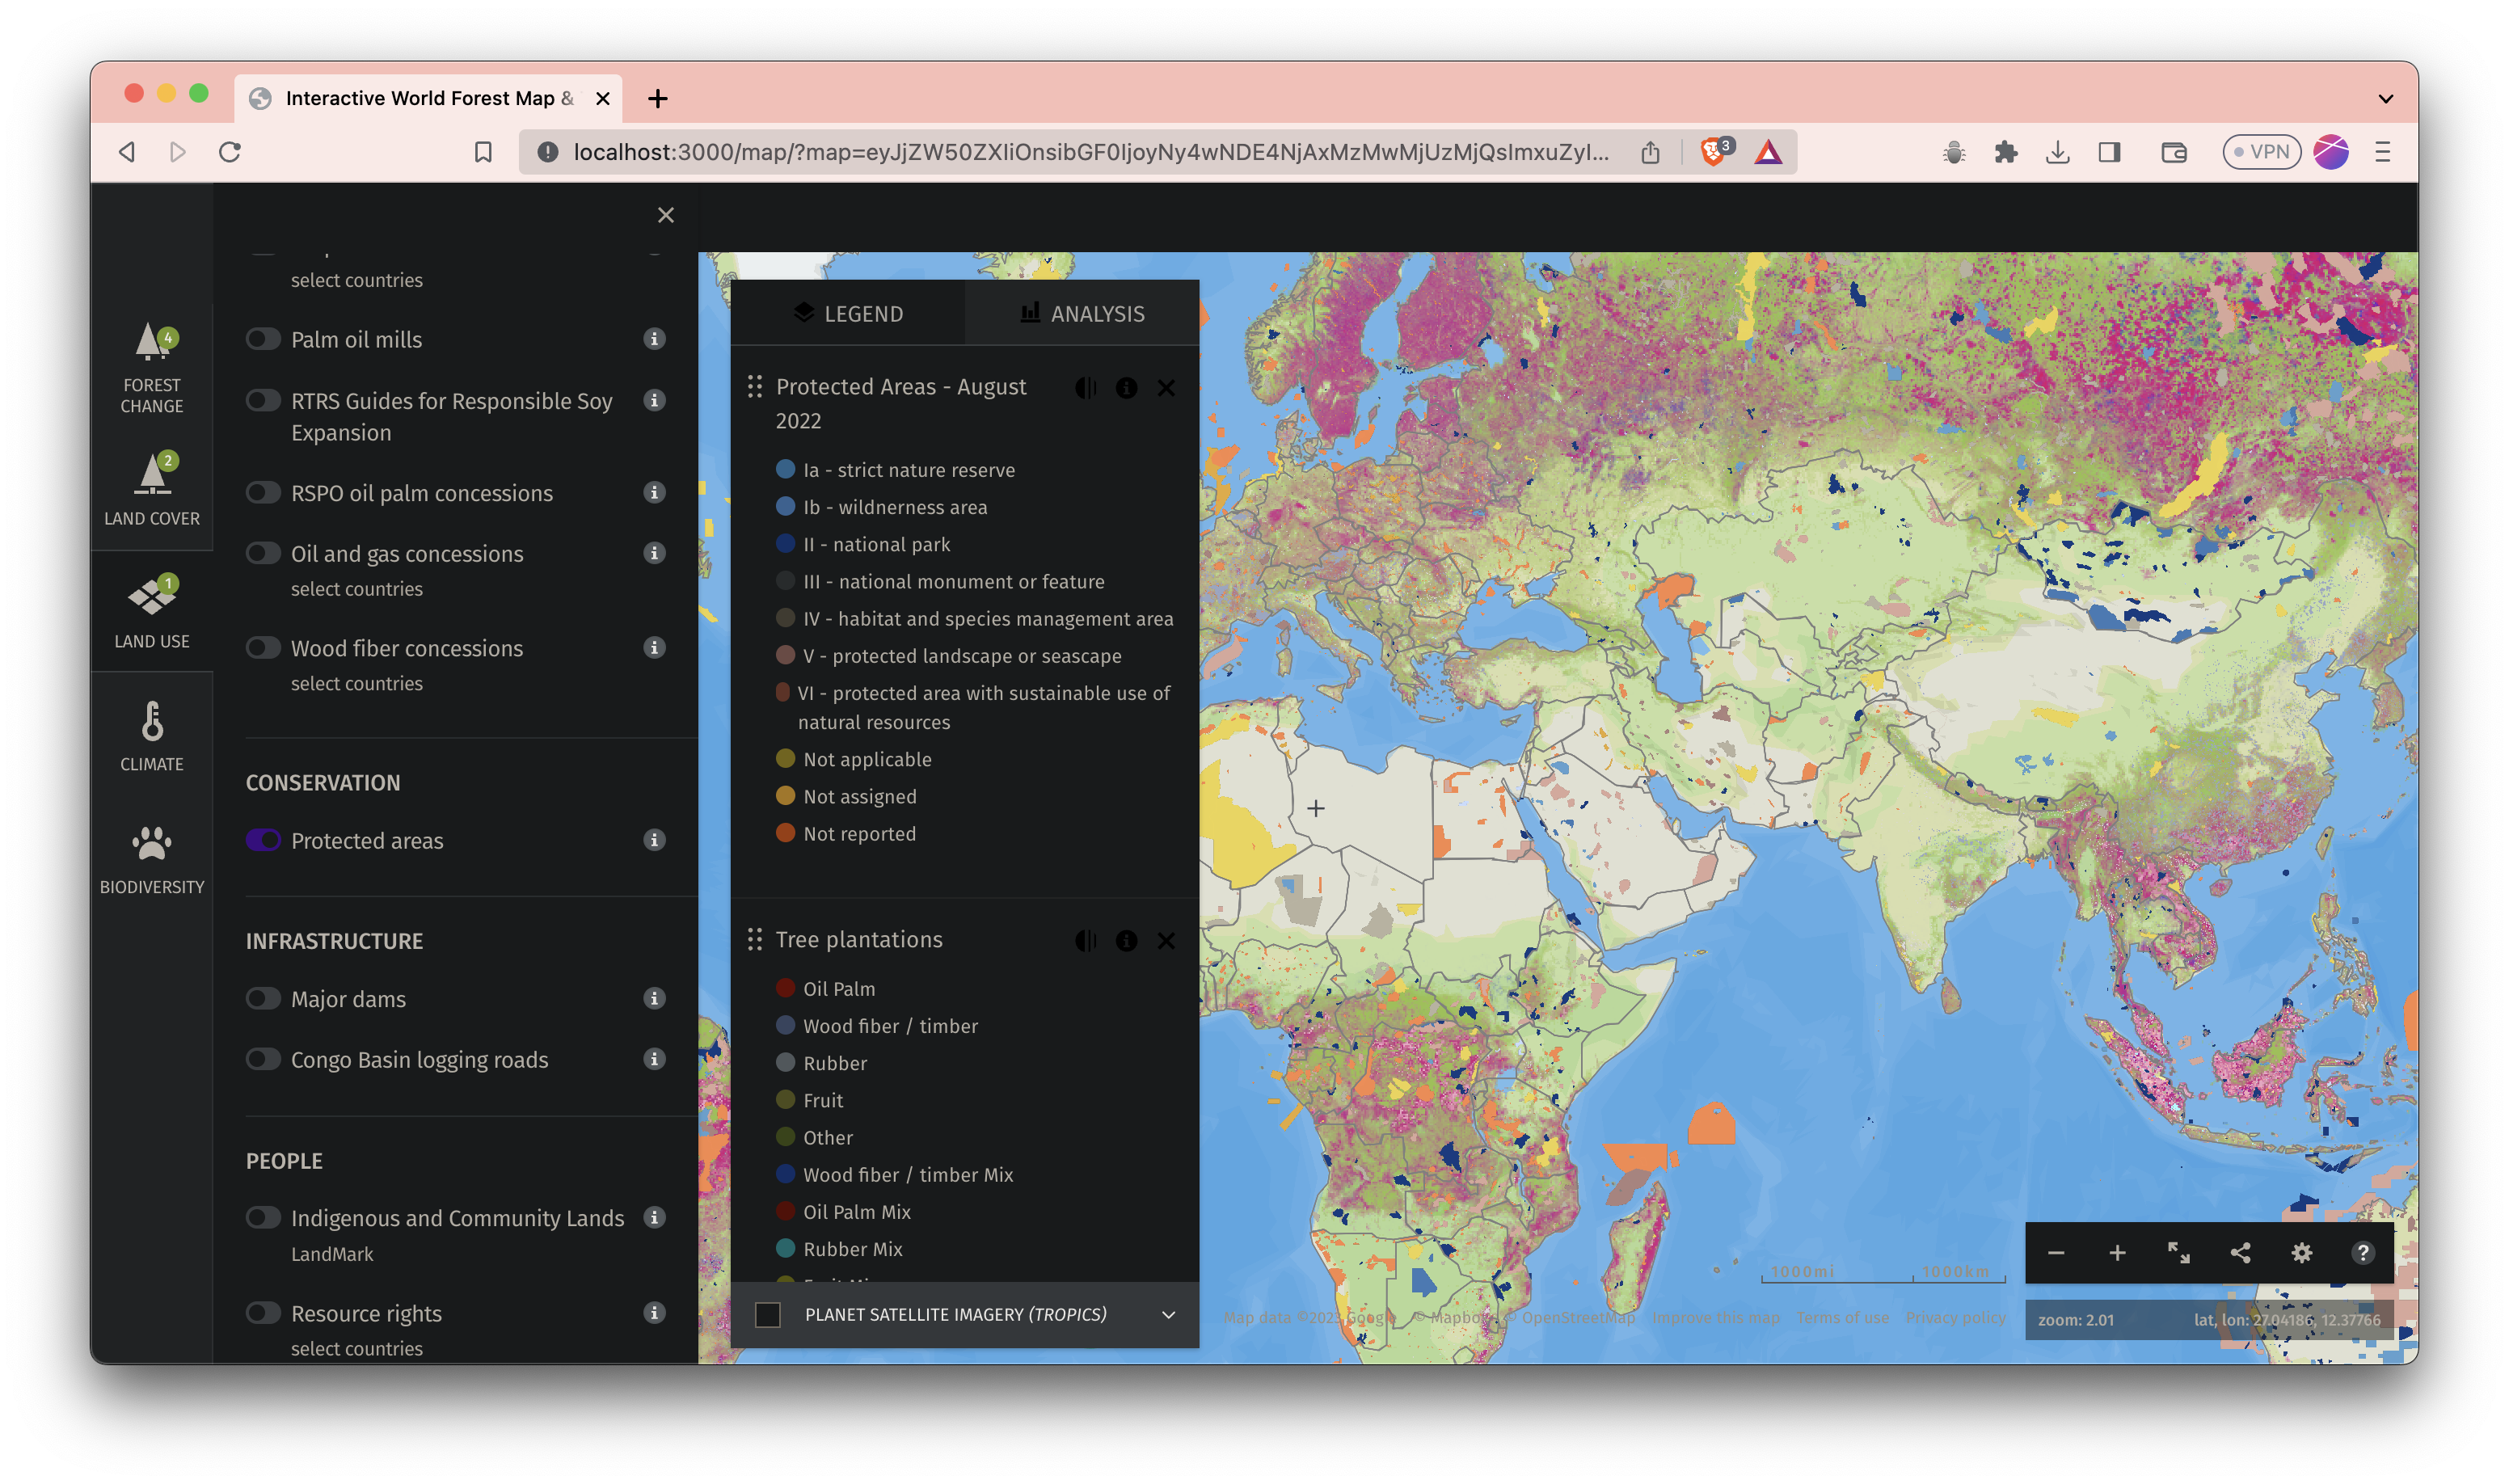Enable the Palm oil mills layer

tap(263, 339)
